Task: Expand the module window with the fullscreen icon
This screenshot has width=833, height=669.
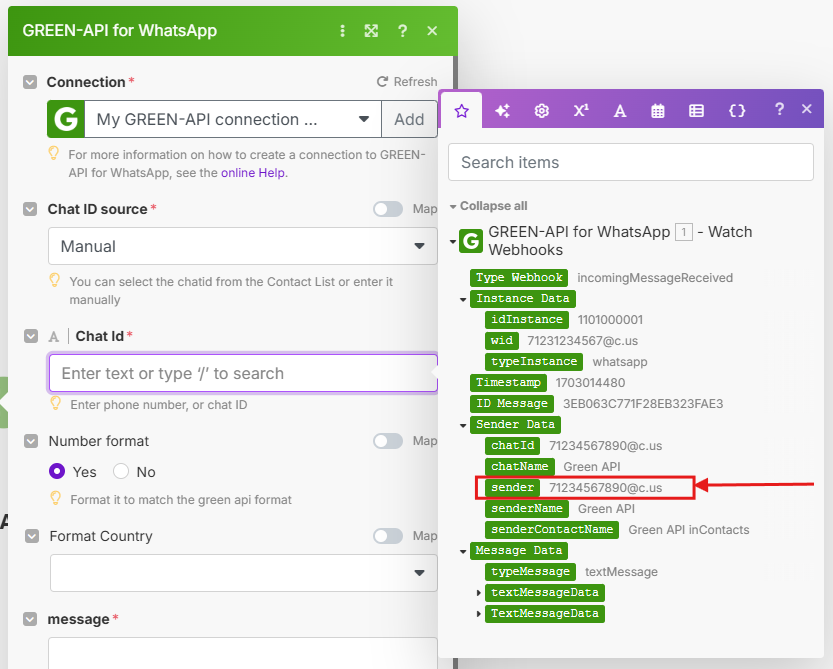Action: [x=371, y=31]
